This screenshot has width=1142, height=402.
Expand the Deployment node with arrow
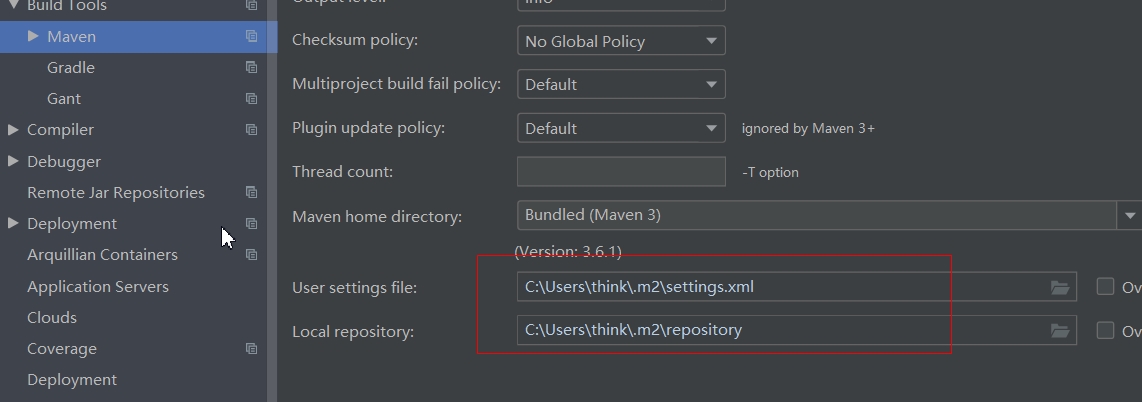pyautogui.click(x=13, y=223)
